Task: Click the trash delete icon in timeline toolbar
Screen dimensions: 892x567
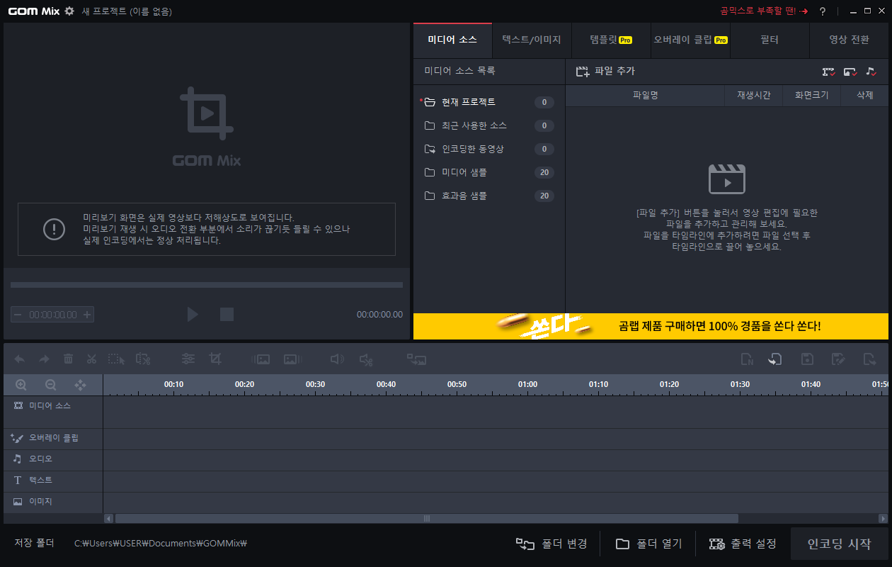Action: pos(68,359)
